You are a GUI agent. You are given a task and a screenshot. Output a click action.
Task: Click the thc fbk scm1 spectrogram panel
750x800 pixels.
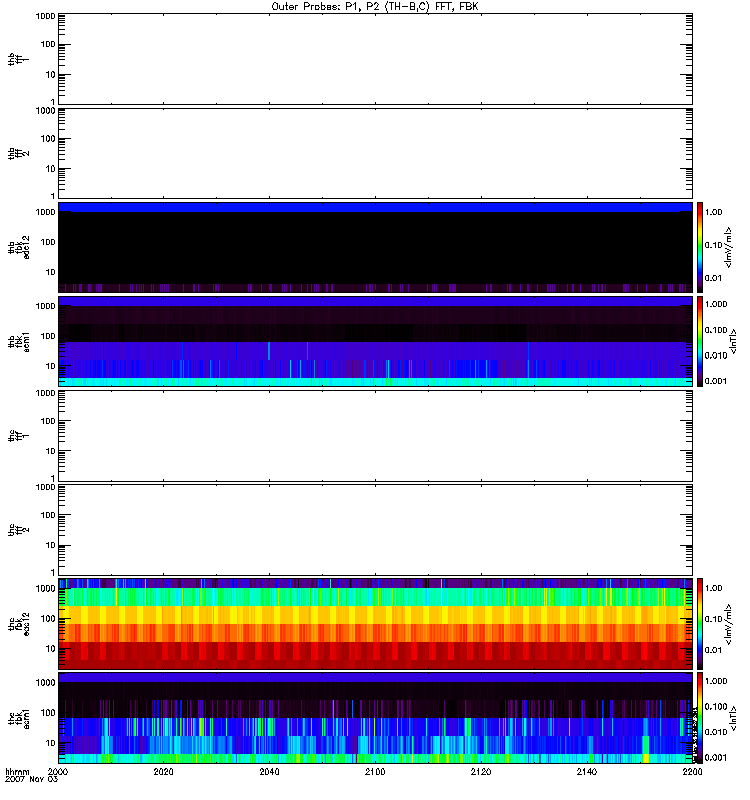click(375, 718)
